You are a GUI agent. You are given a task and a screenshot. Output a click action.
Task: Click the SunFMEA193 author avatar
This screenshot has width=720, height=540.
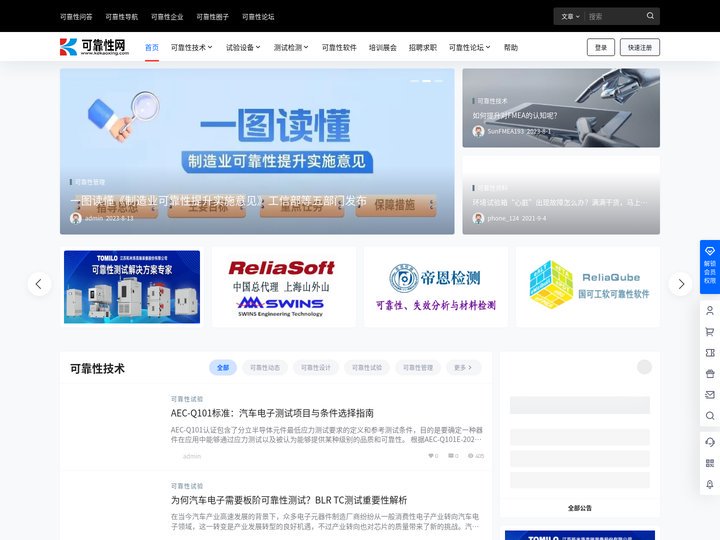coord(478,131)
